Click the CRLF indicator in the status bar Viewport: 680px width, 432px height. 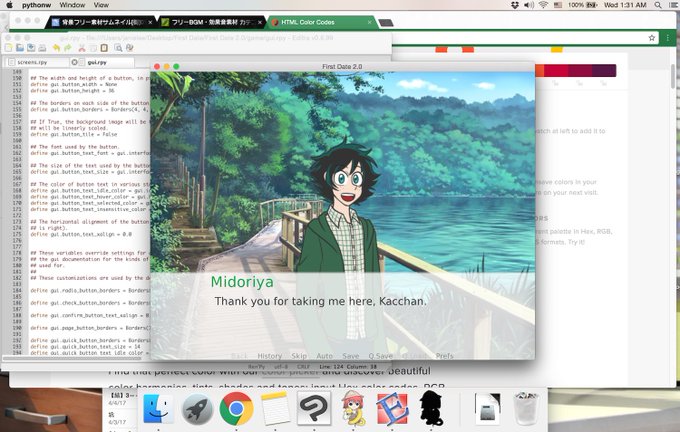coord(304,367)
